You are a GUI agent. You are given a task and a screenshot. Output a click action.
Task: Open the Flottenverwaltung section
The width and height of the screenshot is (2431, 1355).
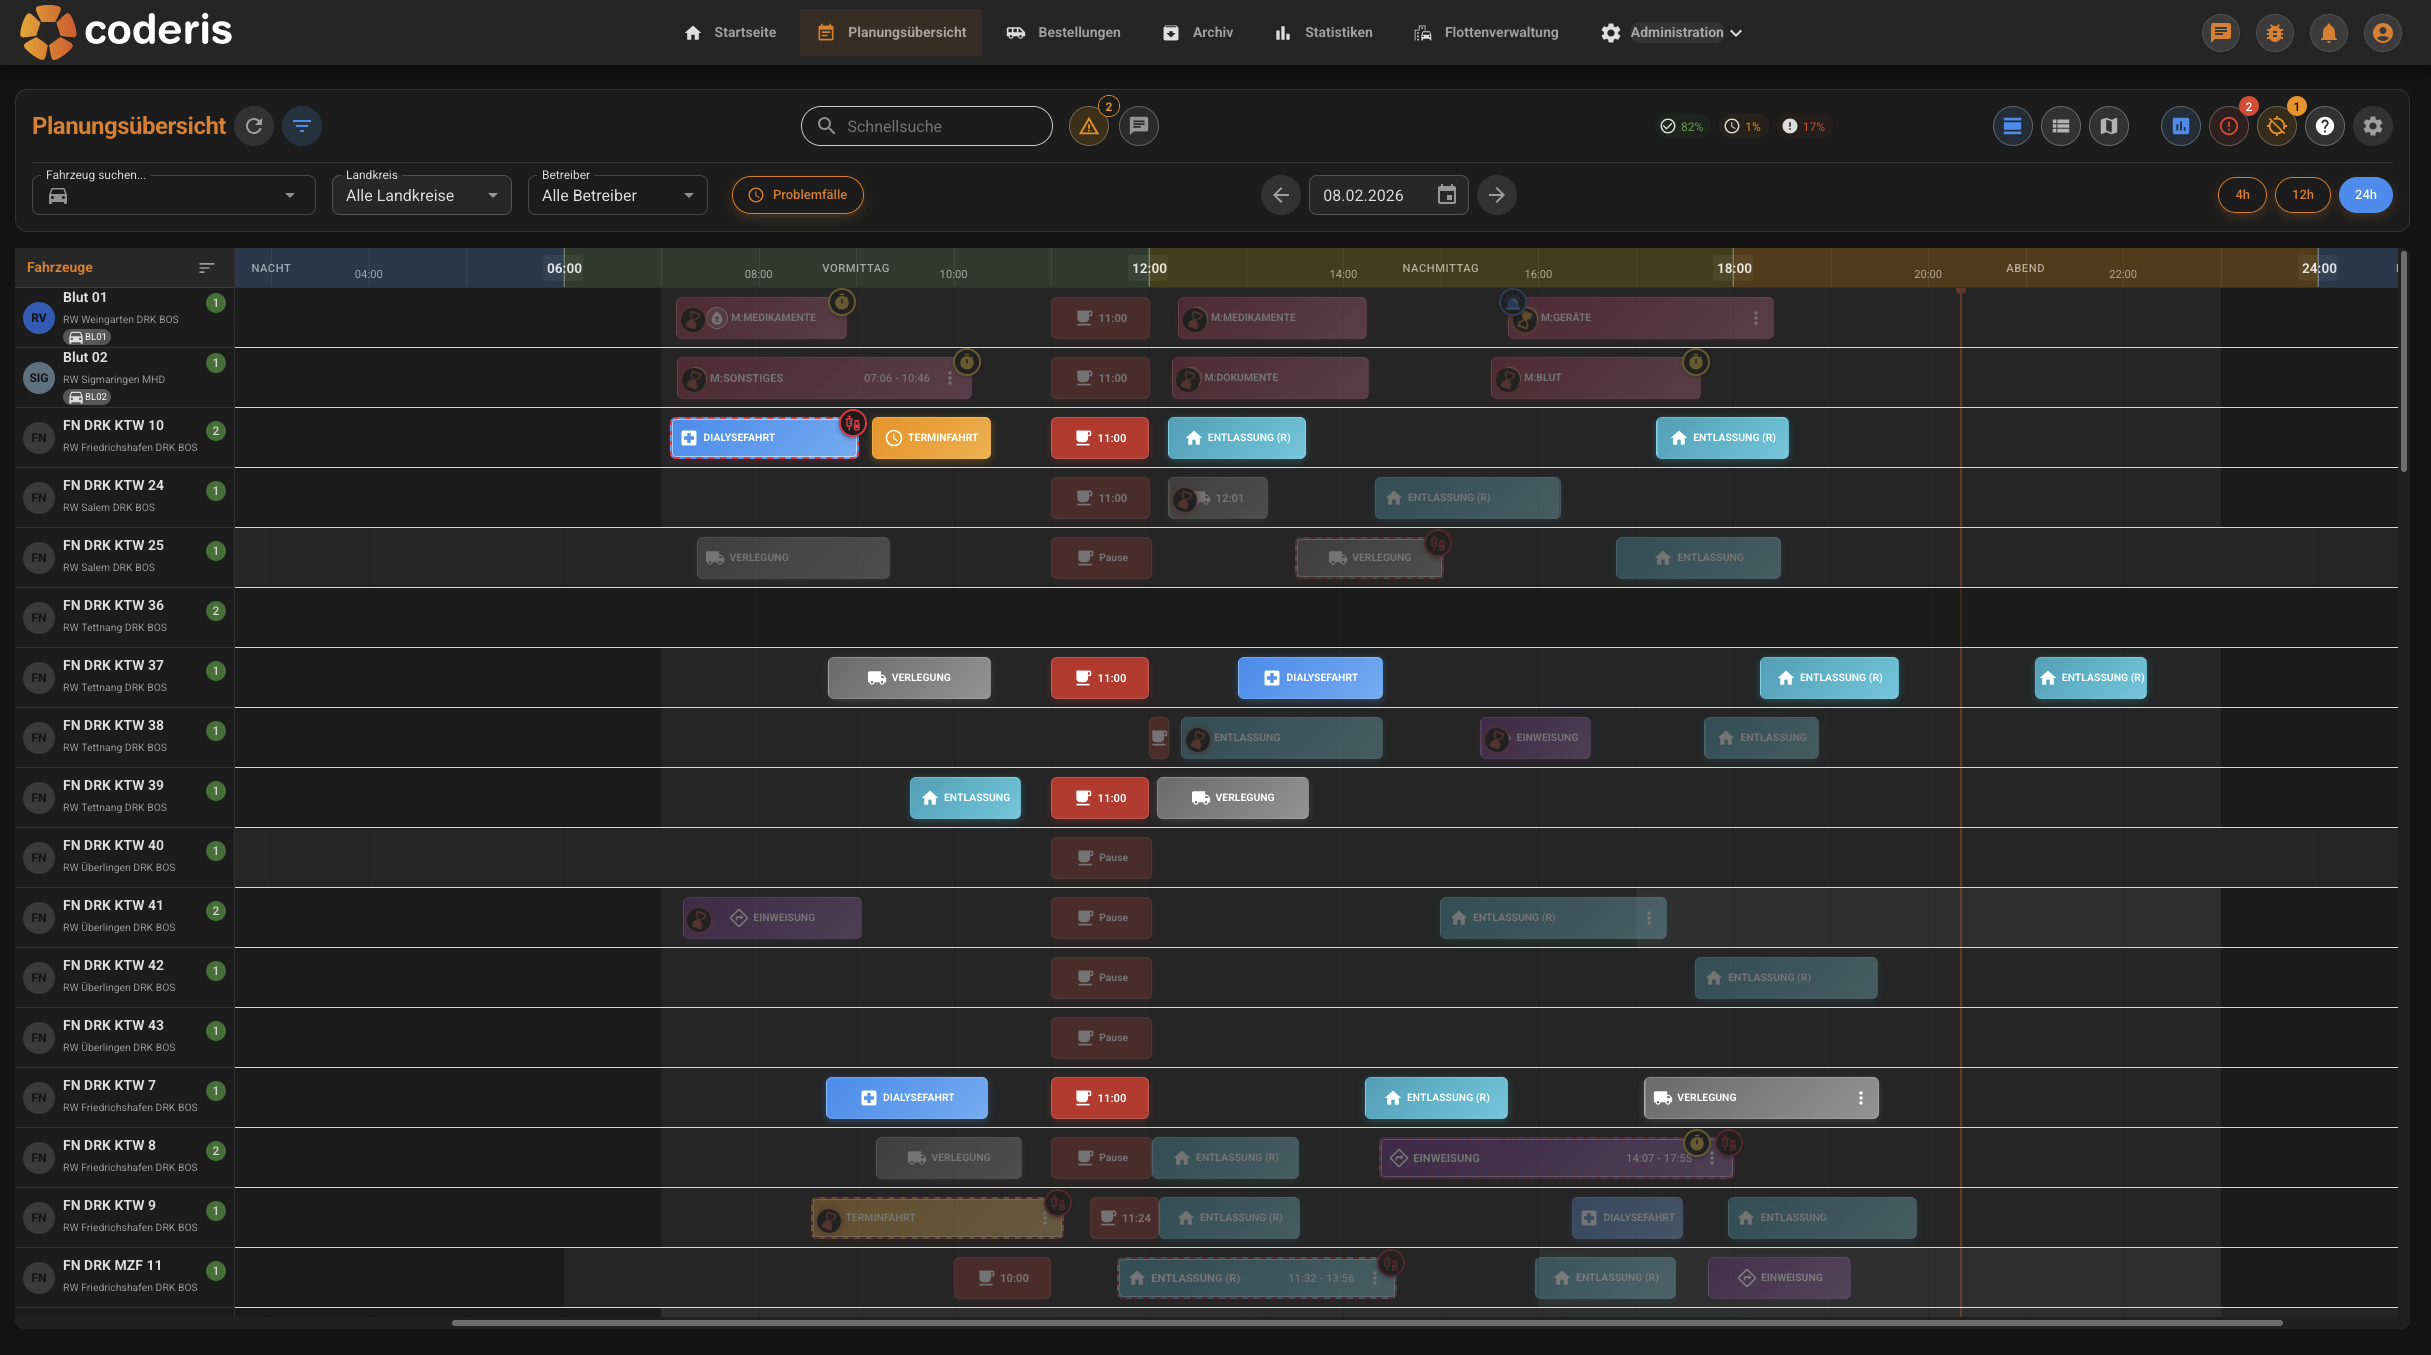pos(1485,32)
